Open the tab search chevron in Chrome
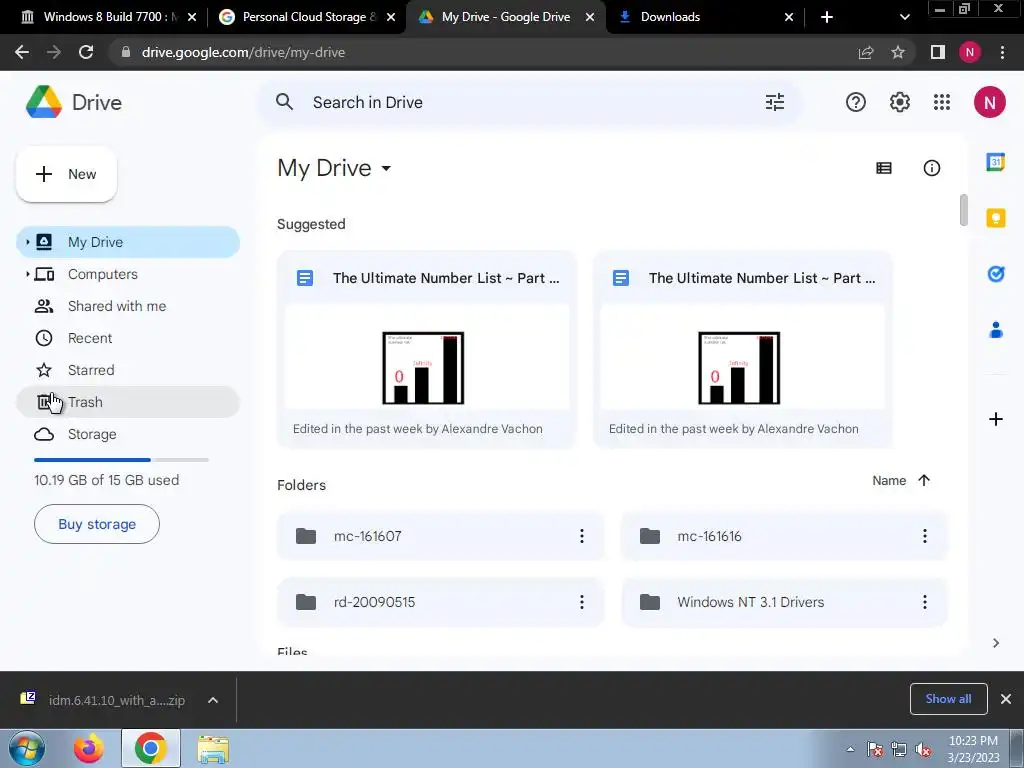Viewport: 1024px width, 768px height. (x=904, y=17)
